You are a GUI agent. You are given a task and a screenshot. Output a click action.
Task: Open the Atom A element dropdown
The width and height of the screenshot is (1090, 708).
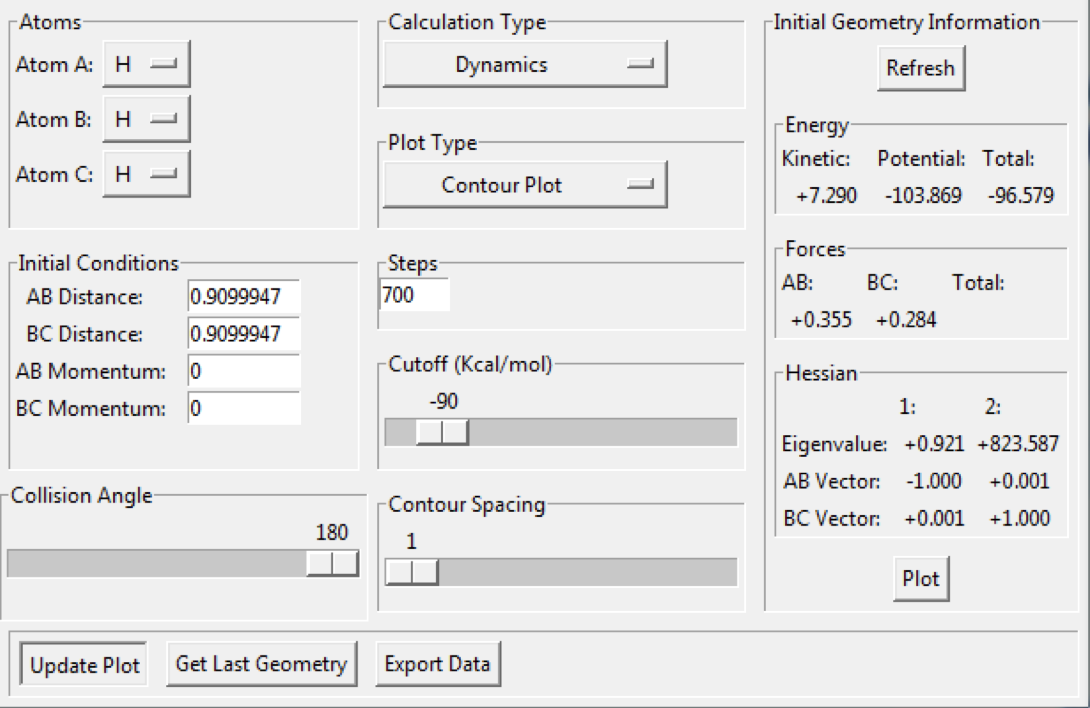click(x=146, y=65)
